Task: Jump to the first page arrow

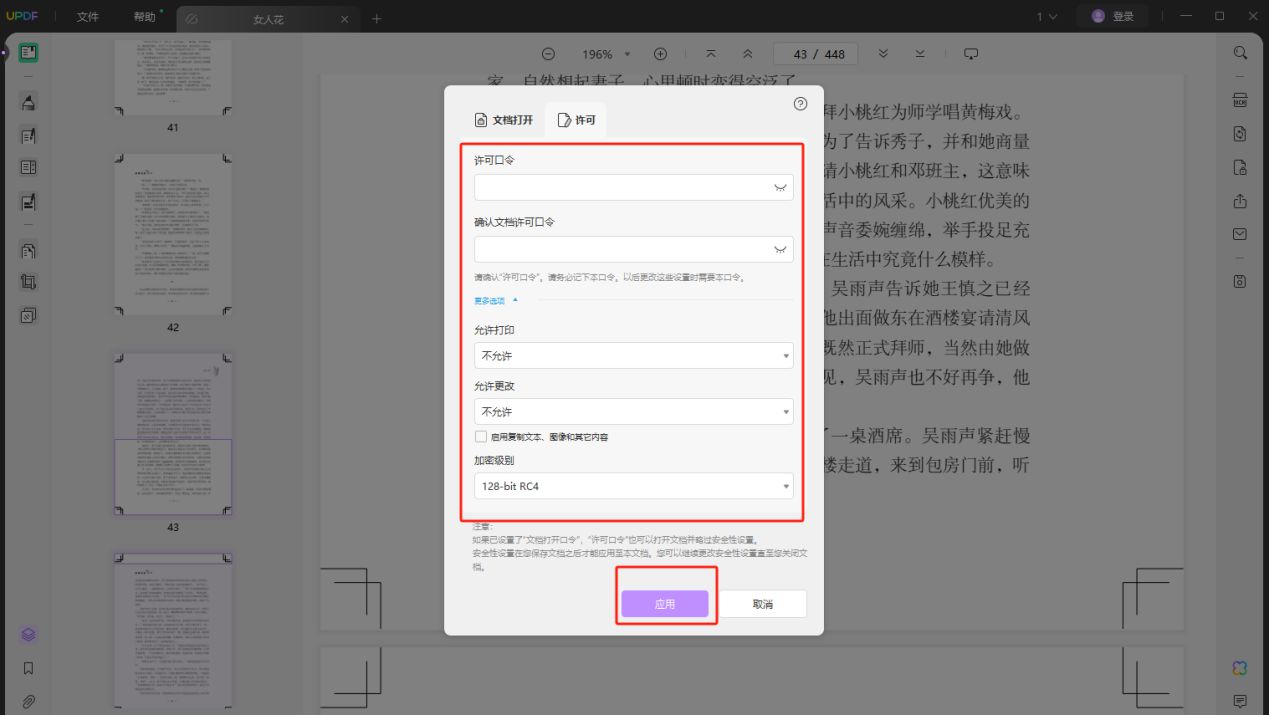Action: (x=711, y=54)
